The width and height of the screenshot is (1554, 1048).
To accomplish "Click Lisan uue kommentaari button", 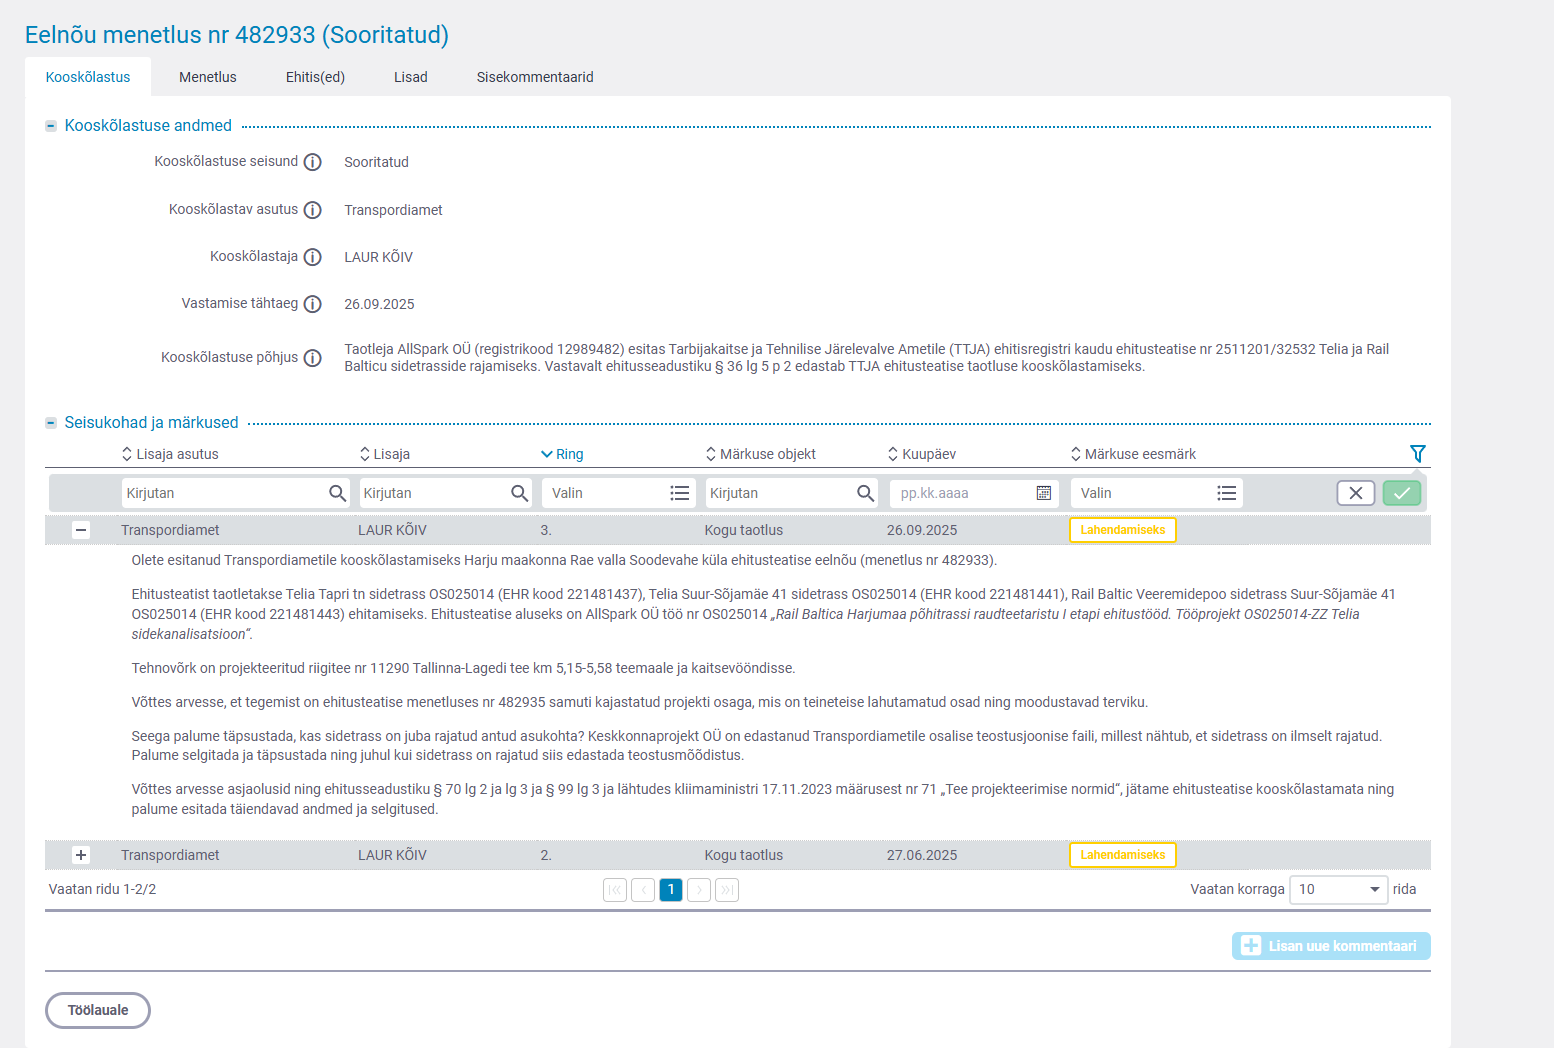I will 1330,946.
